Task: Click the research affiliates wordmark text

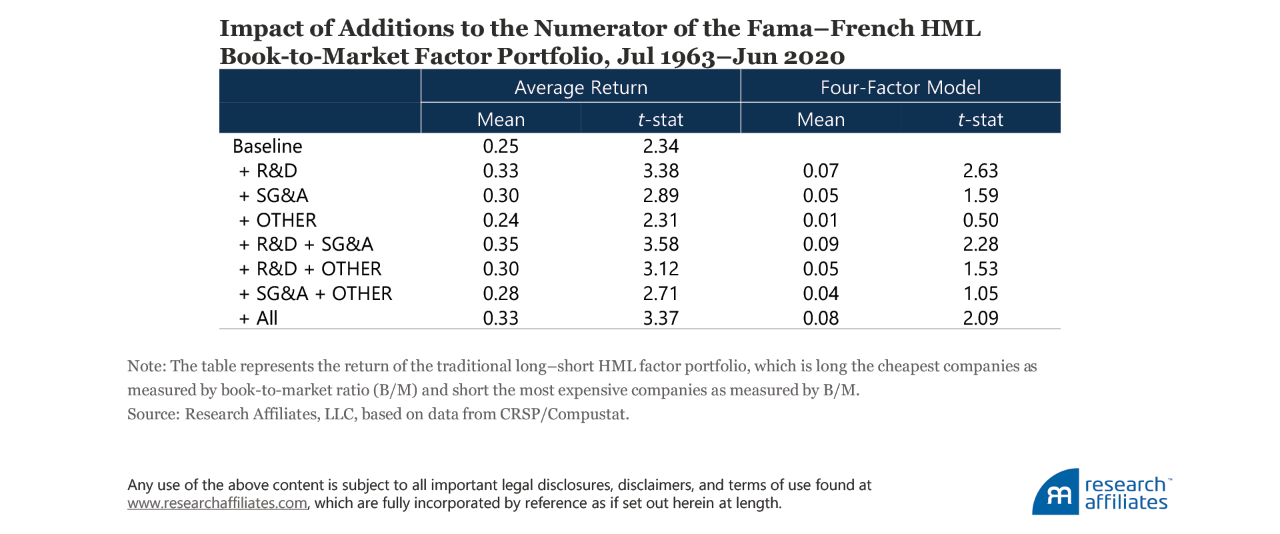Action: point(1126,493)
